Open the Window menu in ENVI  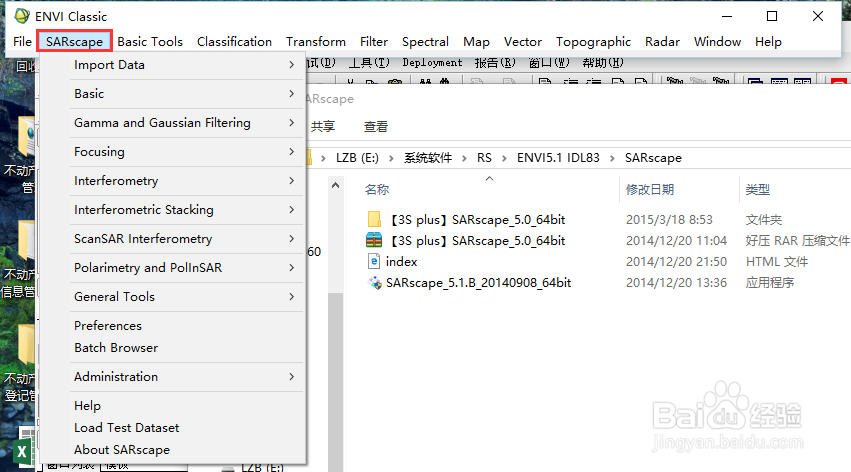tap(717, 42)
